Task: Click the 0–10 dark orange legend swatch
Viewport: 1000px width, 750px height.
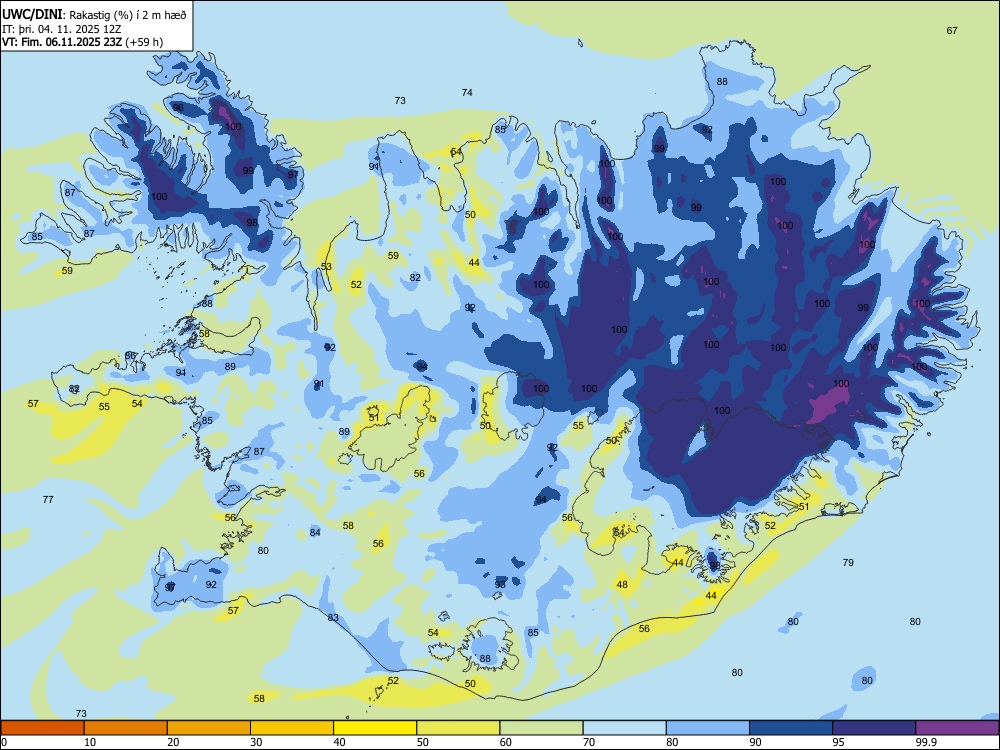Action: tap(42, 728)
